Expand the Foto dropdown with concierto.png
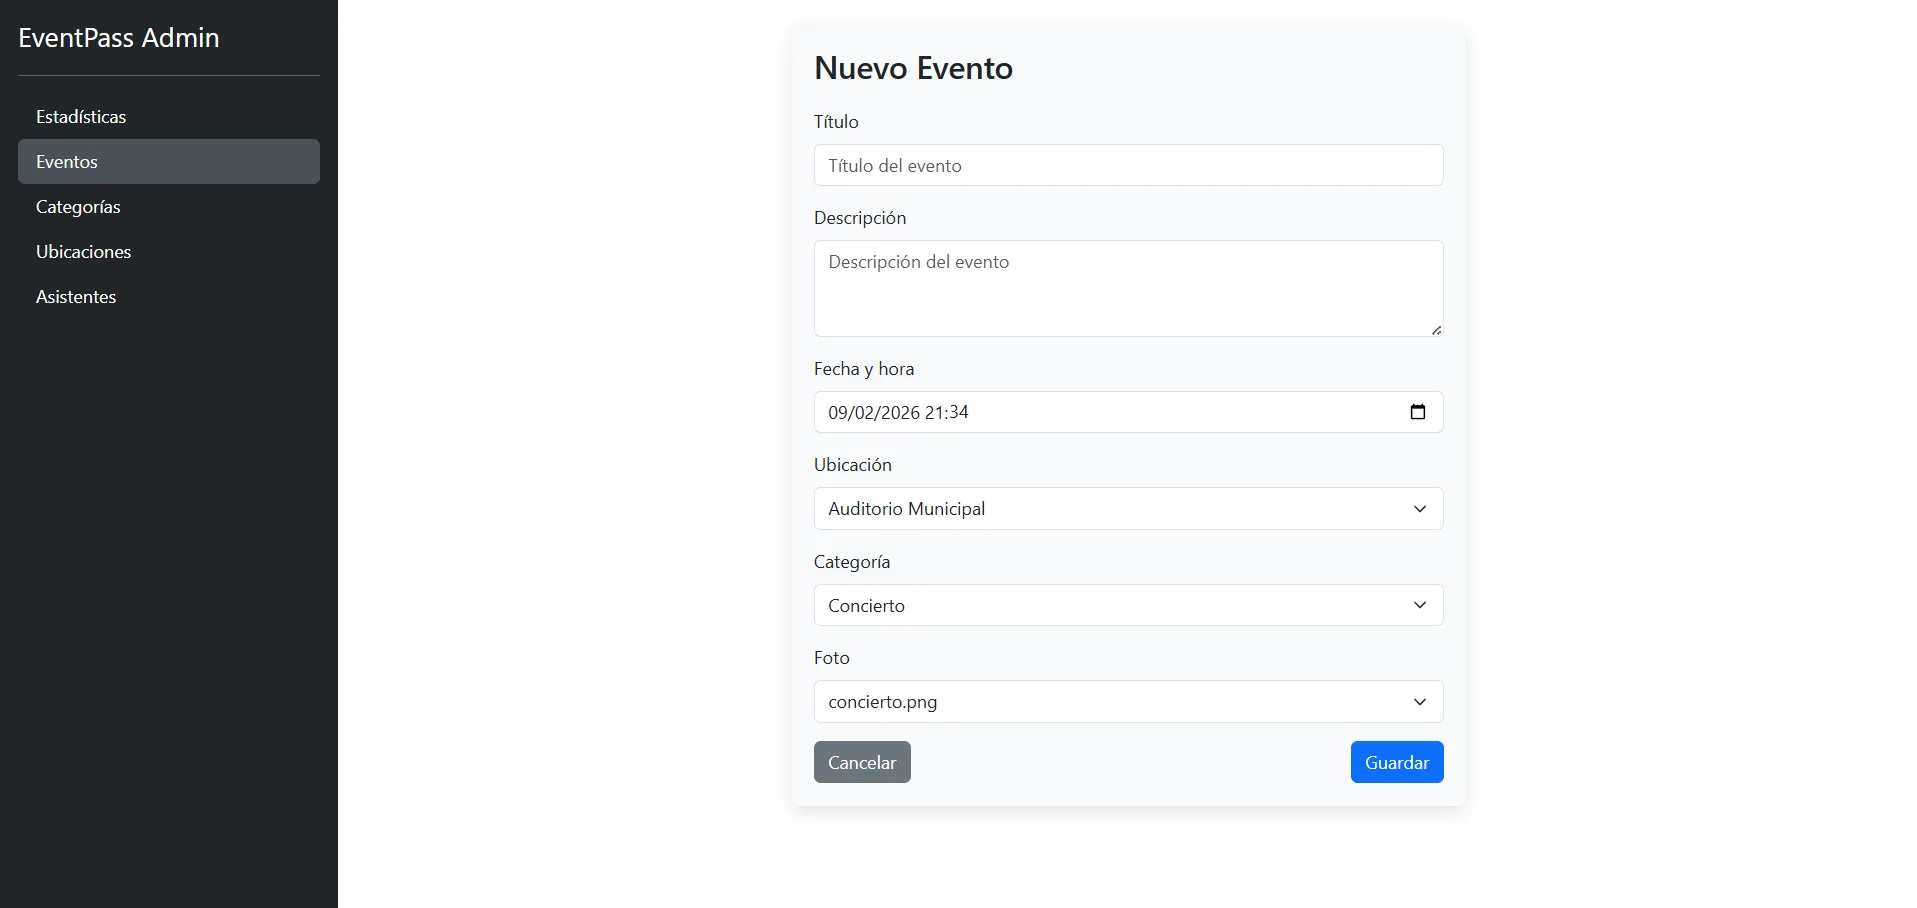The height and width of the screenshot is (908, 1917). (x=1128, y=702)
